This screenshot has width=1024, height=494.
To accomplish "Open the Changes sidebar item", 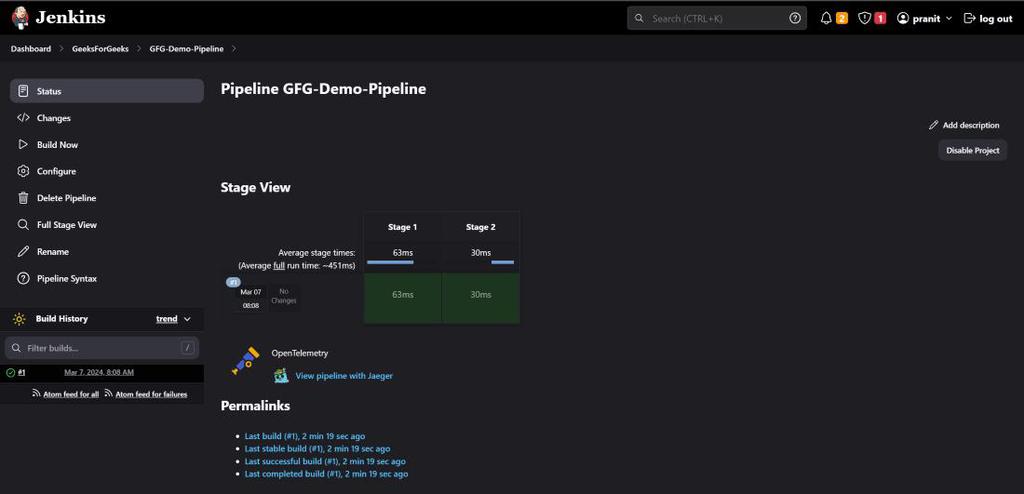I will point(106,118).
